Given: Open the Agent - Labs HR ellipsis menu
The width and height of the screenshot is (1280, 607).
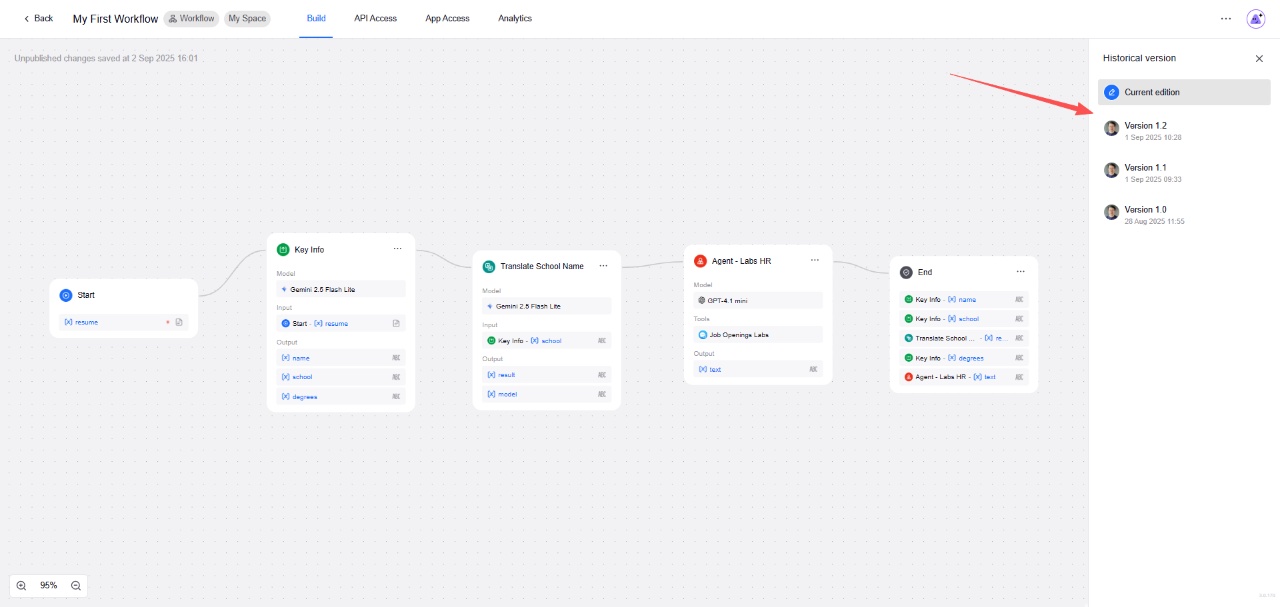Looking at the screenshot, I should [815, 261].
